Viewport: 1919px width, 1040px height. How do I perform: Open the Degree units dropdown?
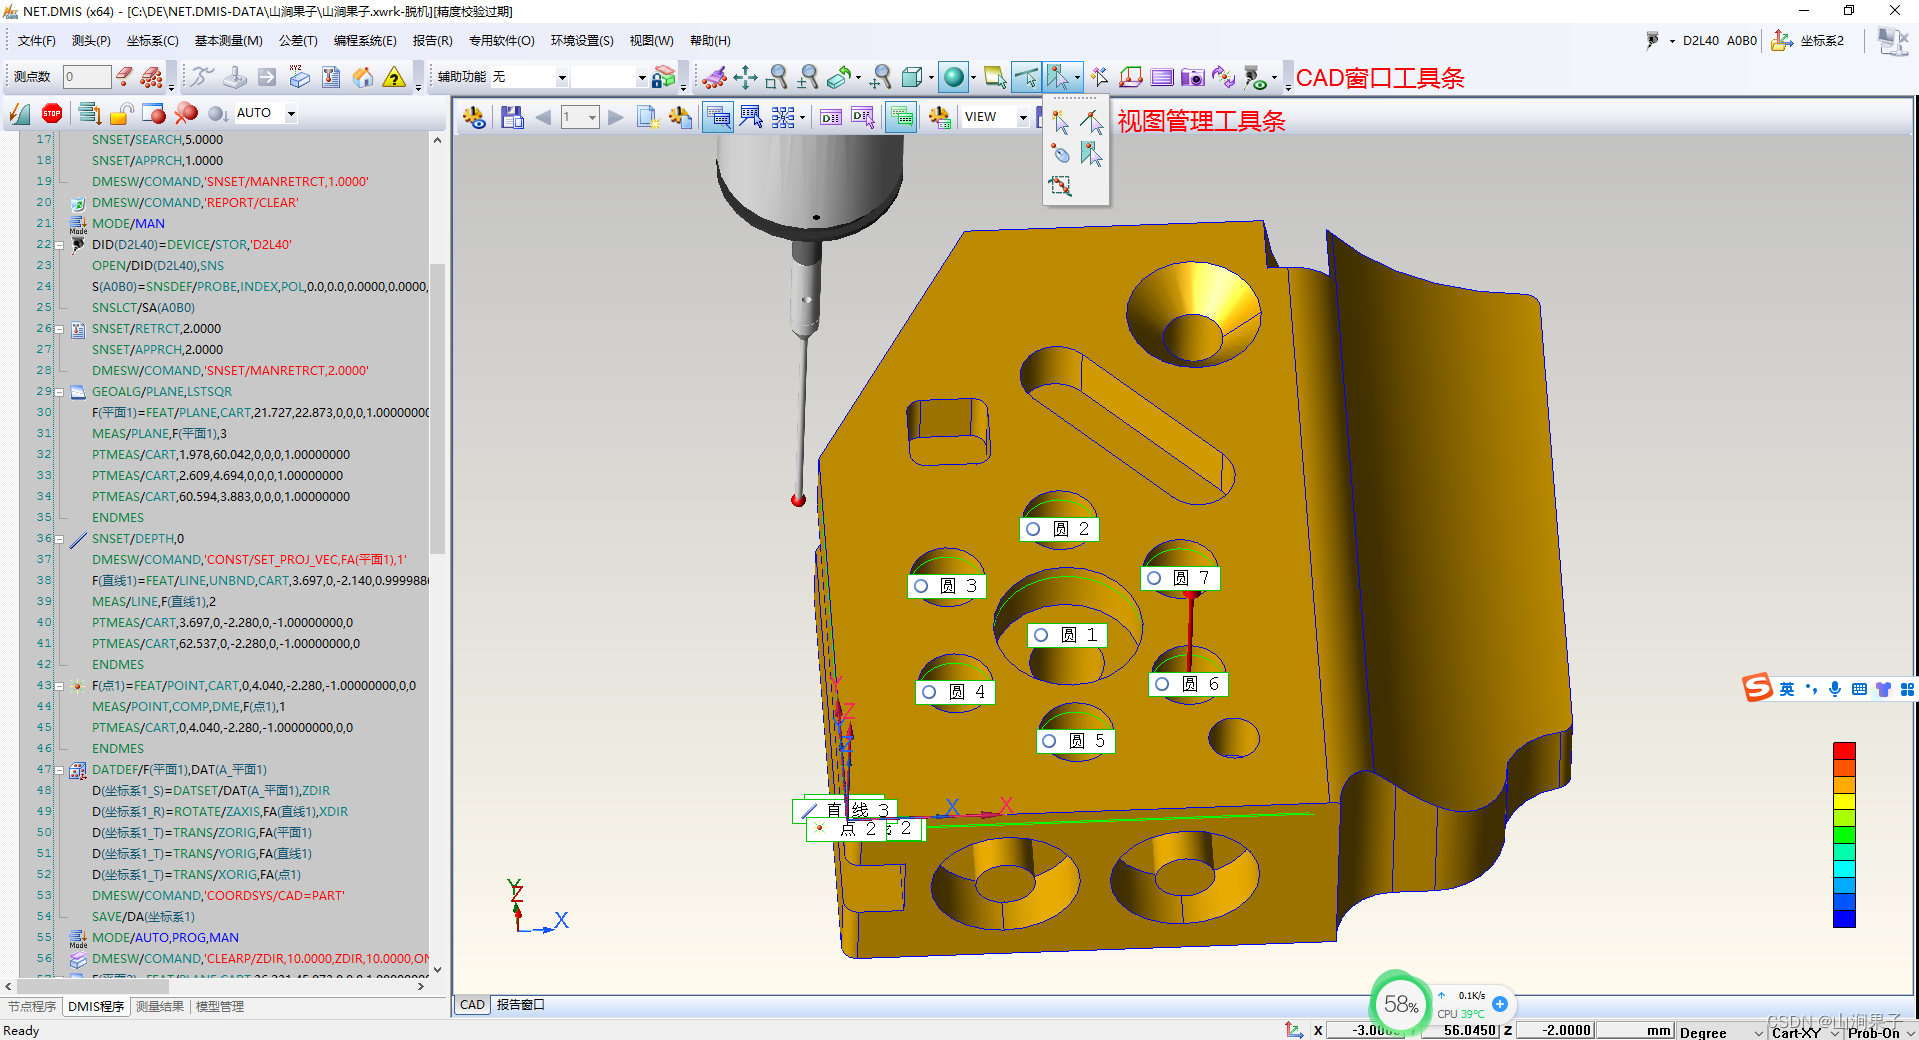[1721, 1031]
